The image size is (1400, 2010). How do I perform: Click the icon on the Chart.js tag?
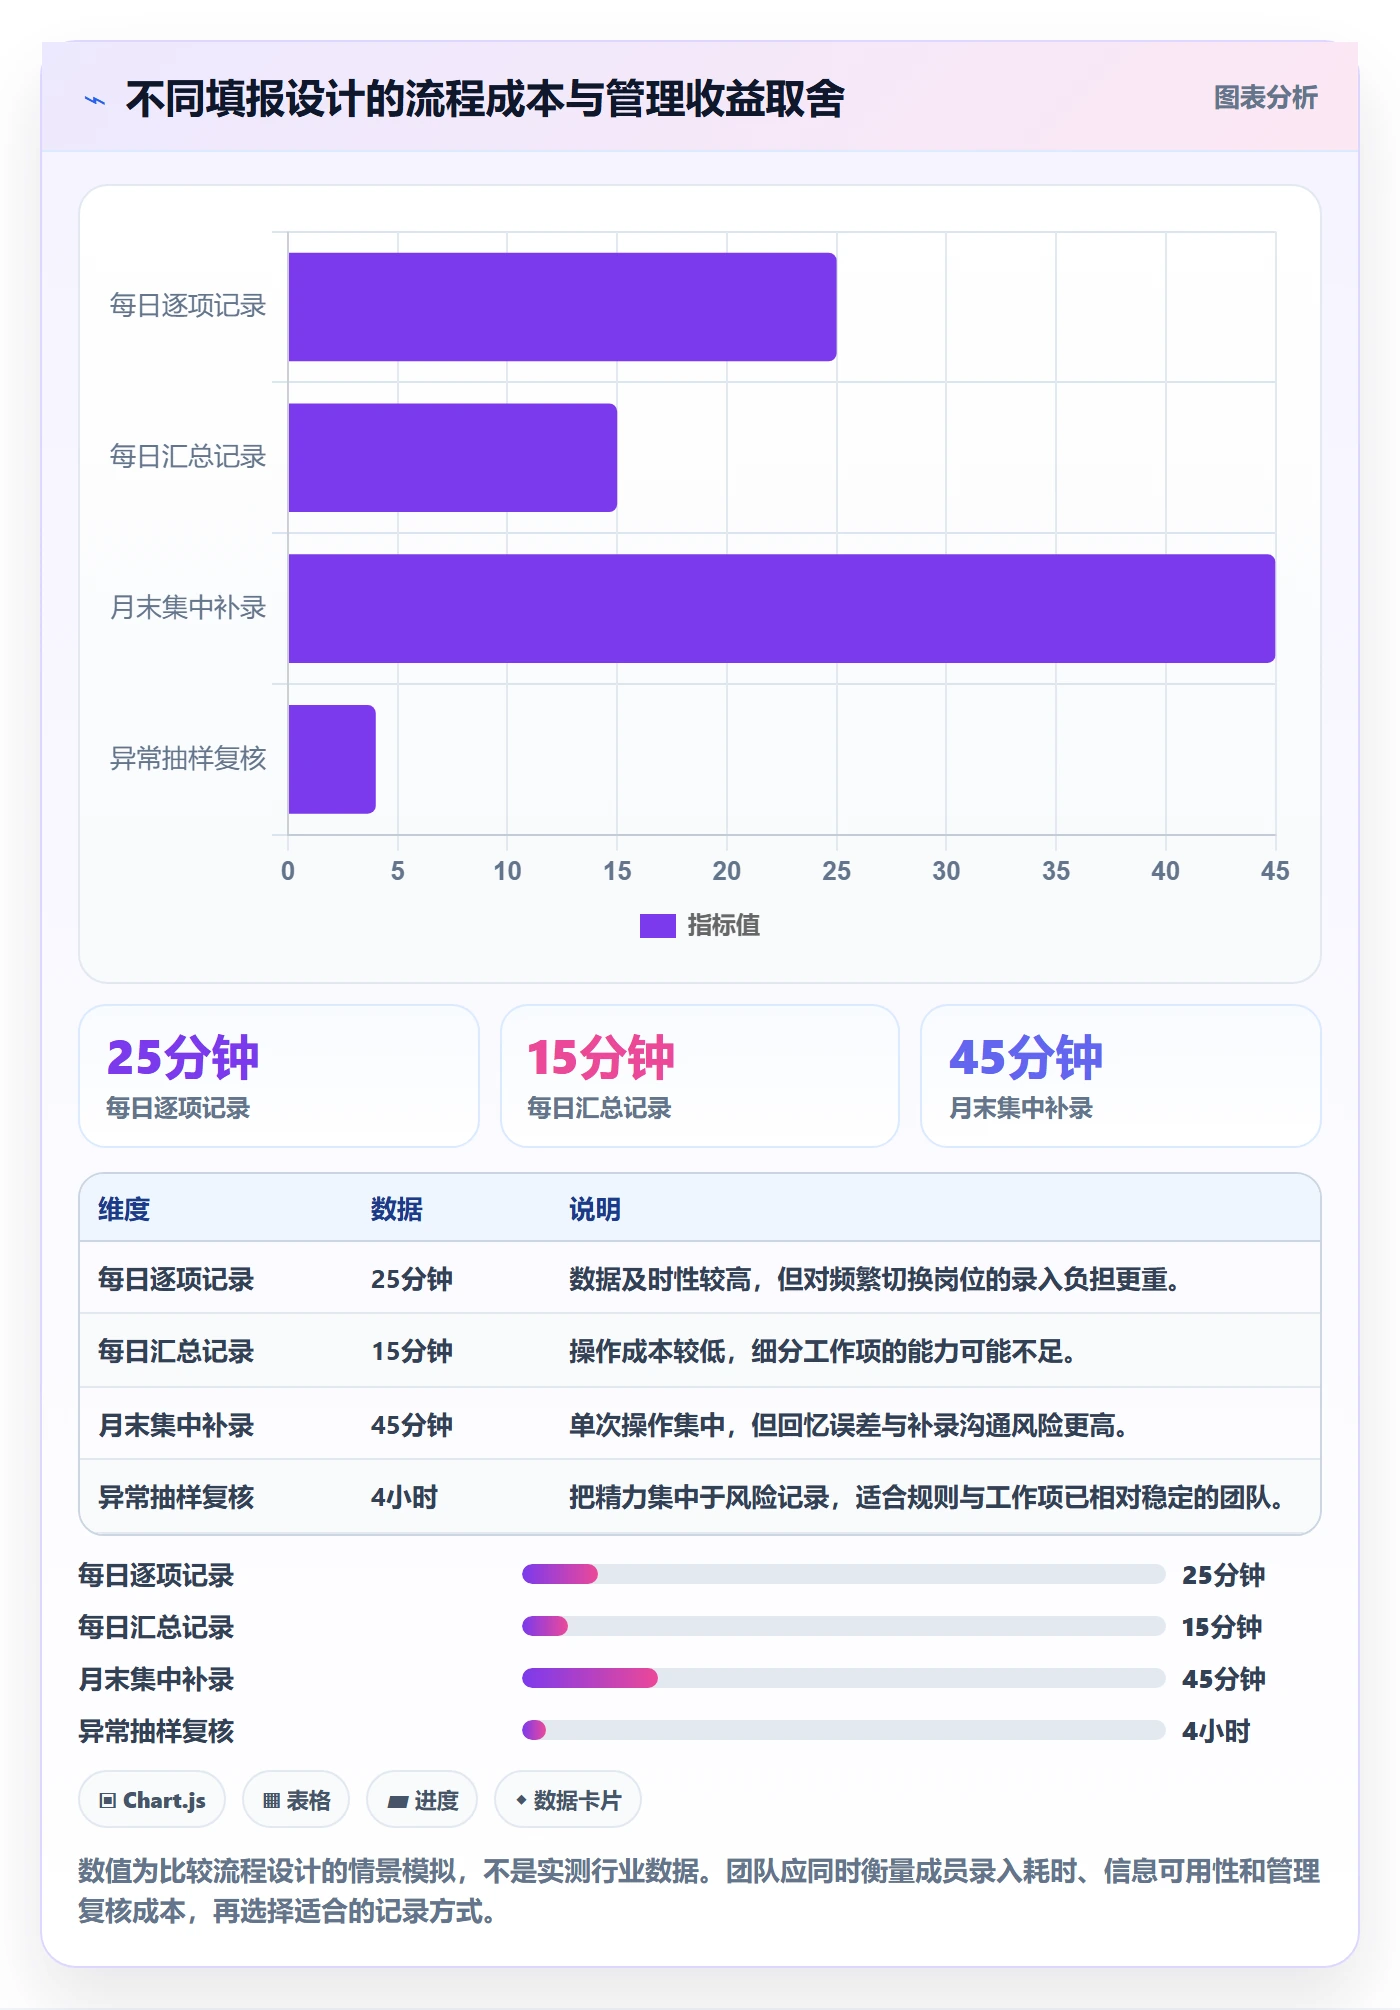pos(108,1801)
